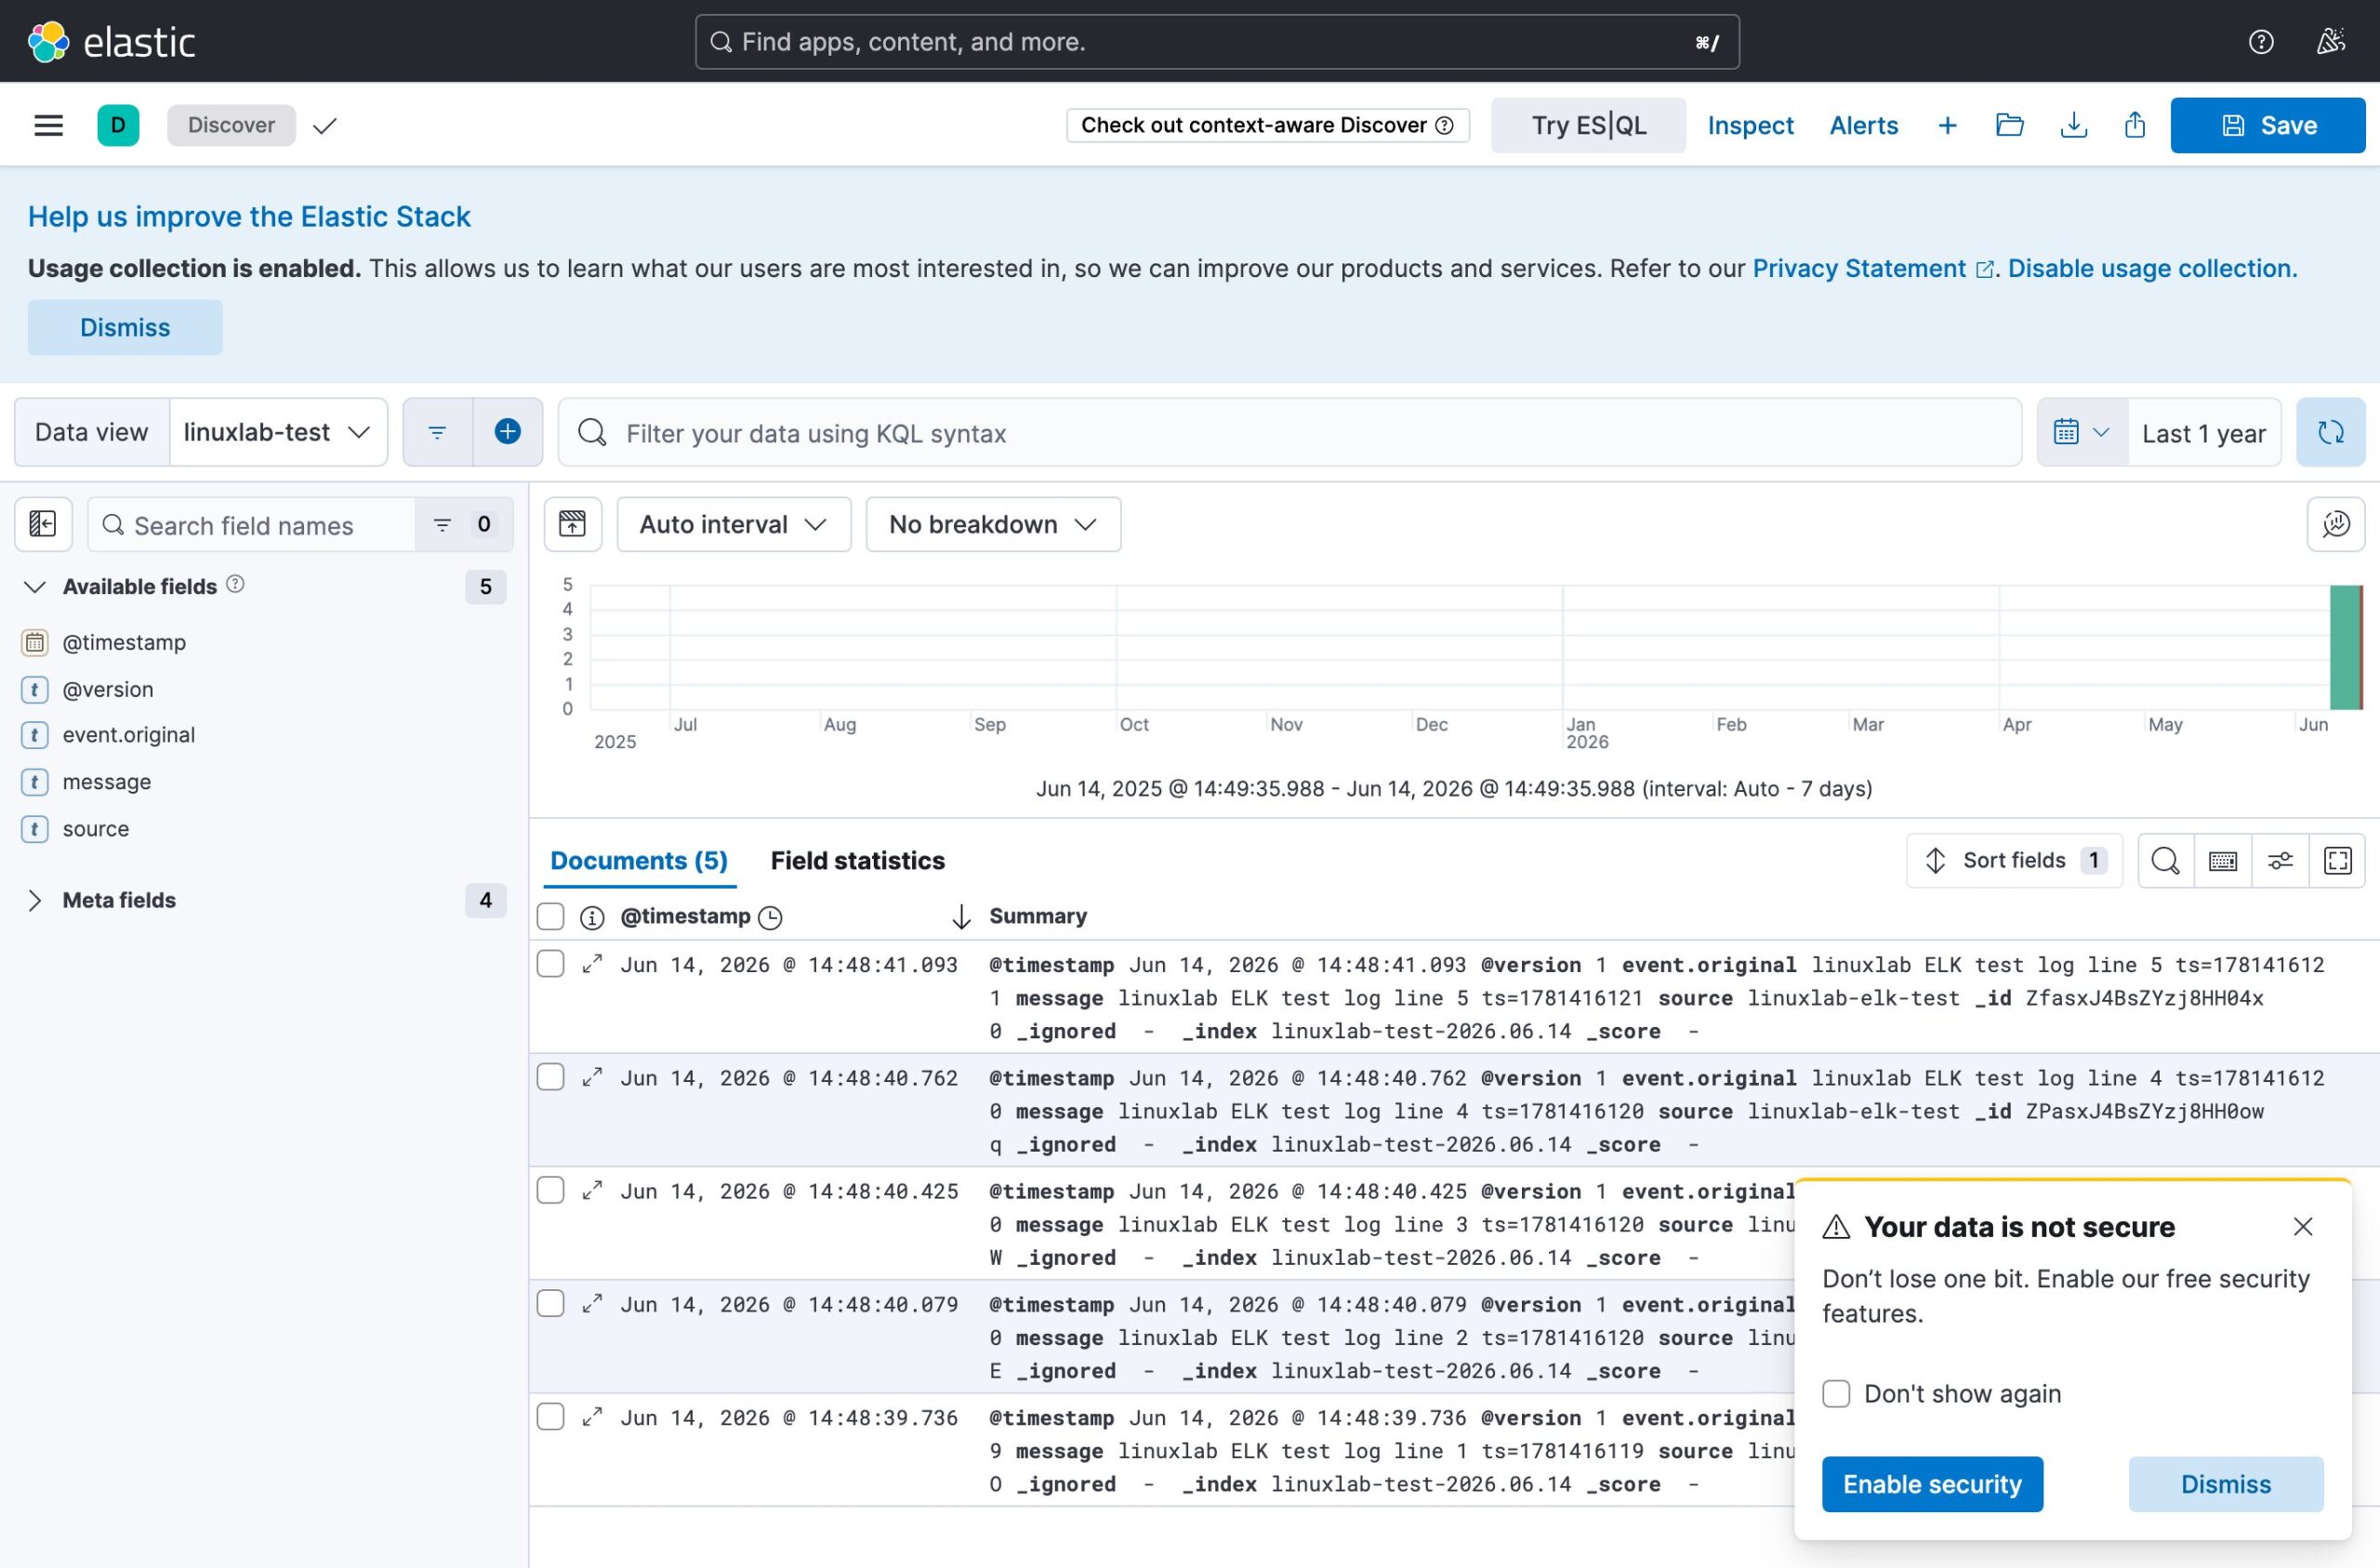
Task: Enter full screen for the documents table
Action: tap(2338, 860)
